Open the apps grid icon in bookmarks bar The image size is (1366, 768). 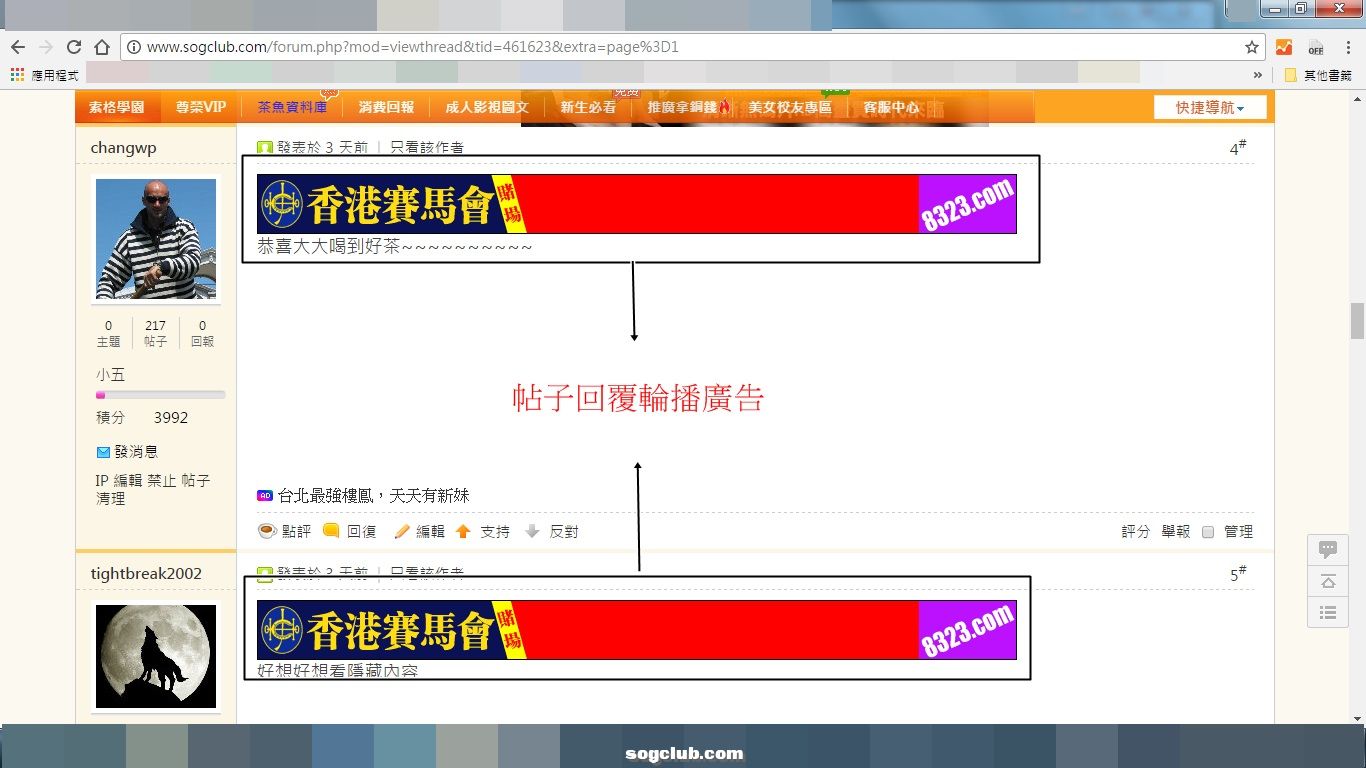point(17,74)
